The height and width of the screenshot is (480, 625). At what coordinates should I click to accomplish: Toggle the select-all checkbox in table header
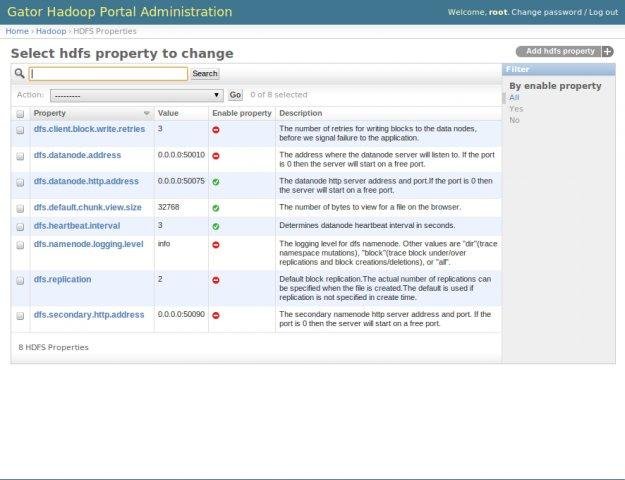pos(20,114)
